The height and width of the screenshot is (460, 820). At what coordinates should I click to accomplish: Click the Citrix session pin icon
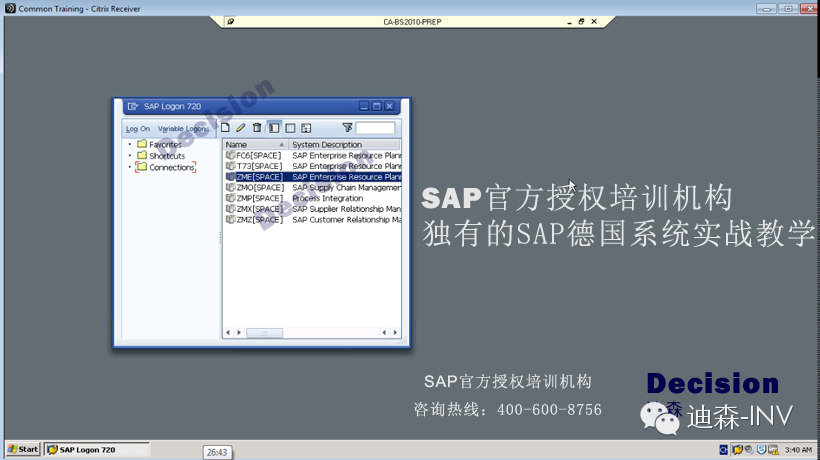(231, 21)
